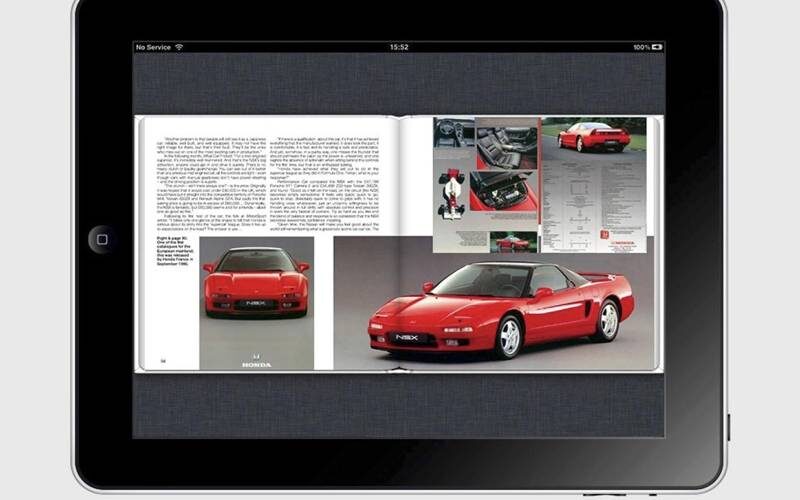Tap the No Service carrier text
This screenshot has height=500, width=800.
coord(153,47)
